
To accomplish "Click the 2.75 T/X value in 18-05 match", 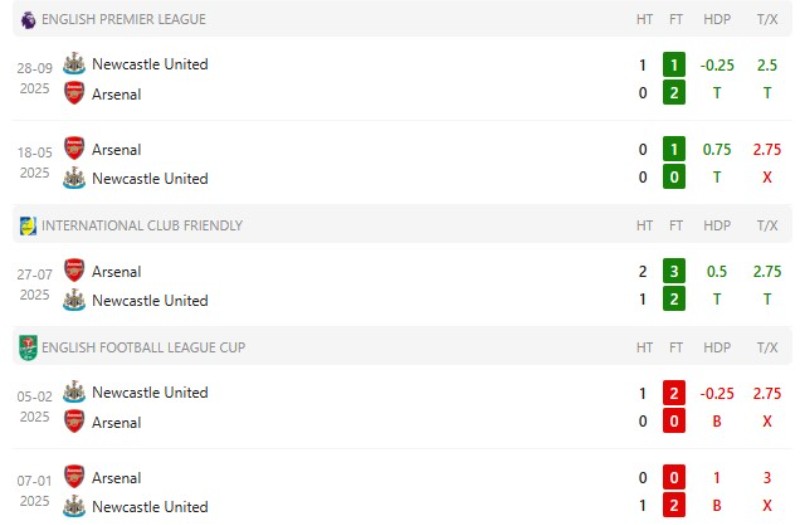I will [767, 149].
